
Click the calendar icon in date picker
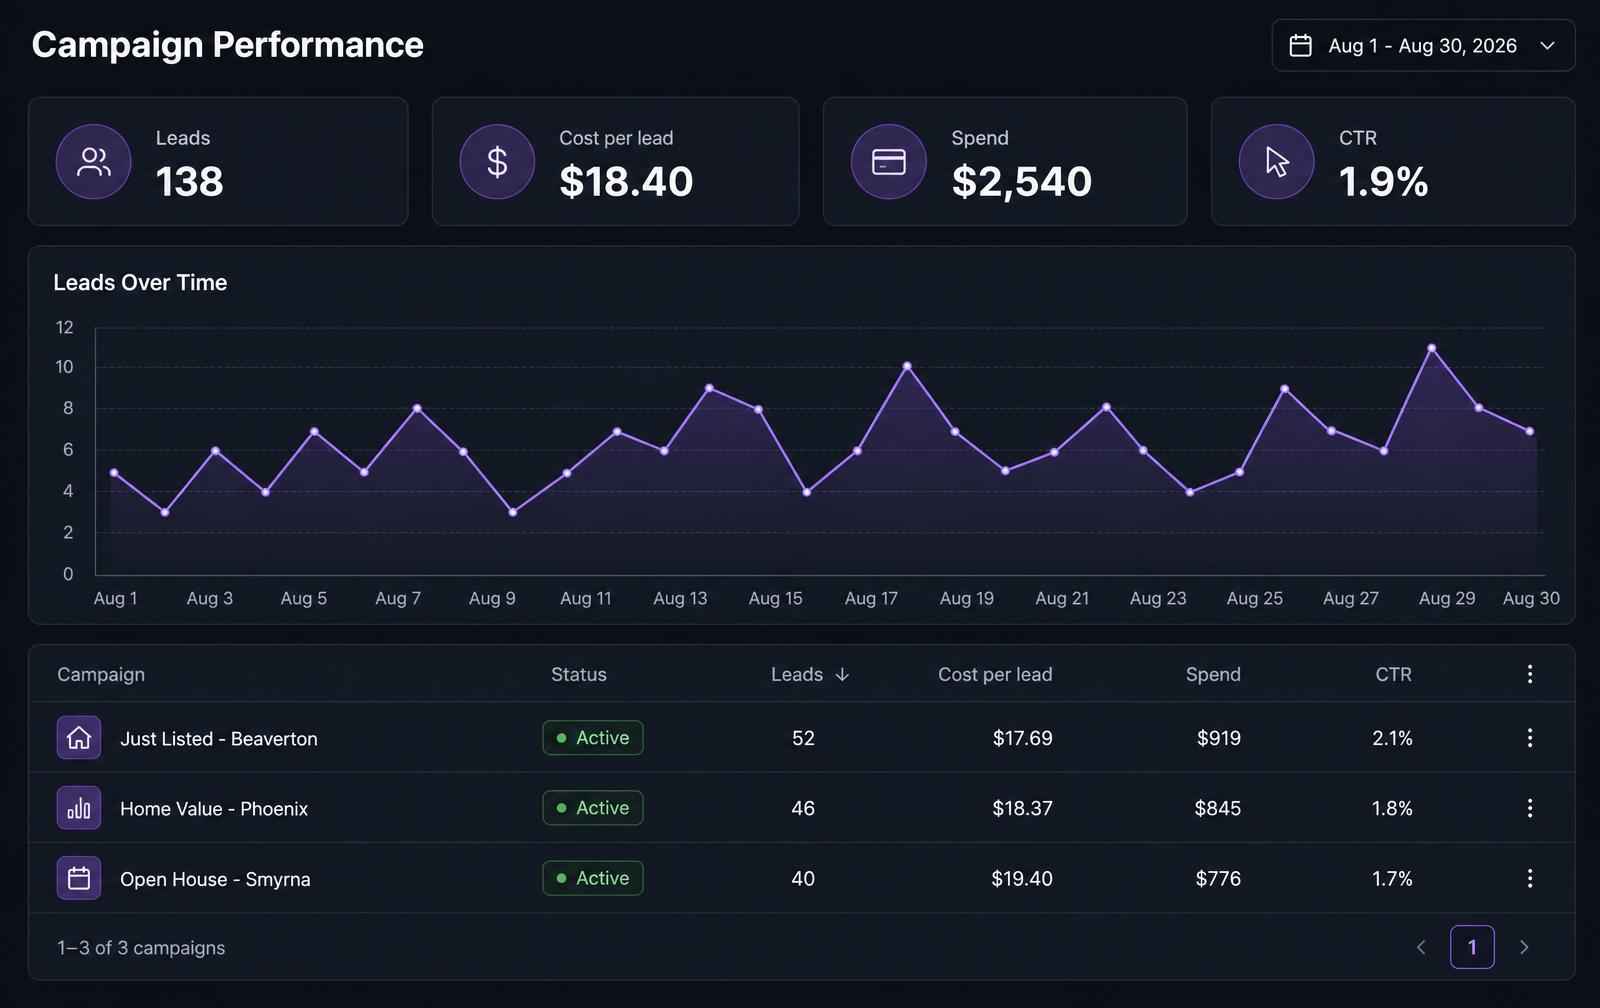pos(1300,45)
